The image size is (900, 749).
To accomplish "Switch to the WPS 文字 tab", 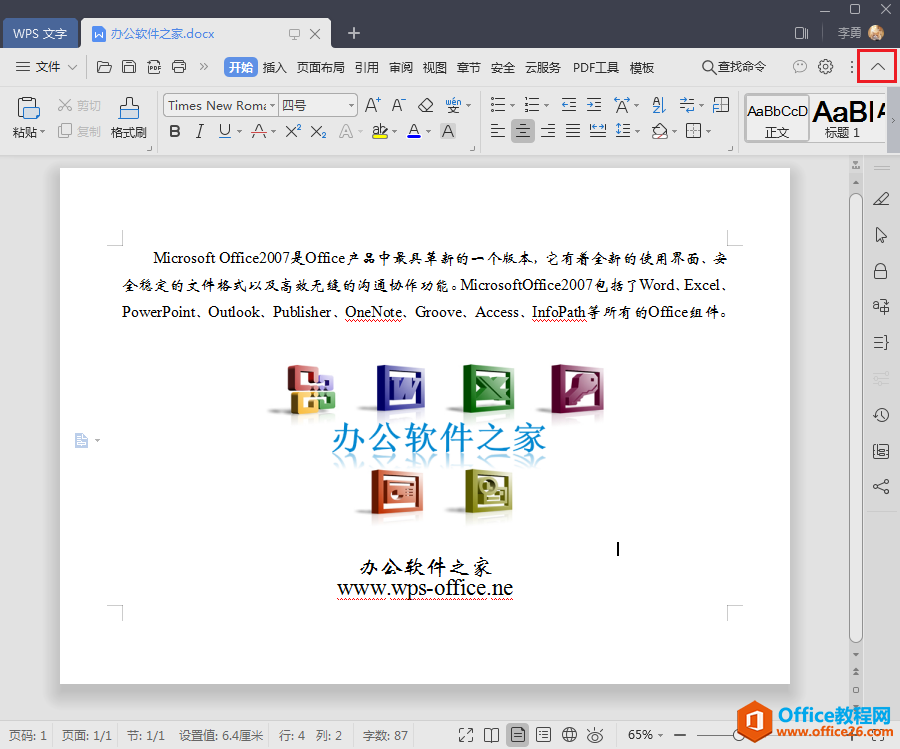I will point(40,33).
